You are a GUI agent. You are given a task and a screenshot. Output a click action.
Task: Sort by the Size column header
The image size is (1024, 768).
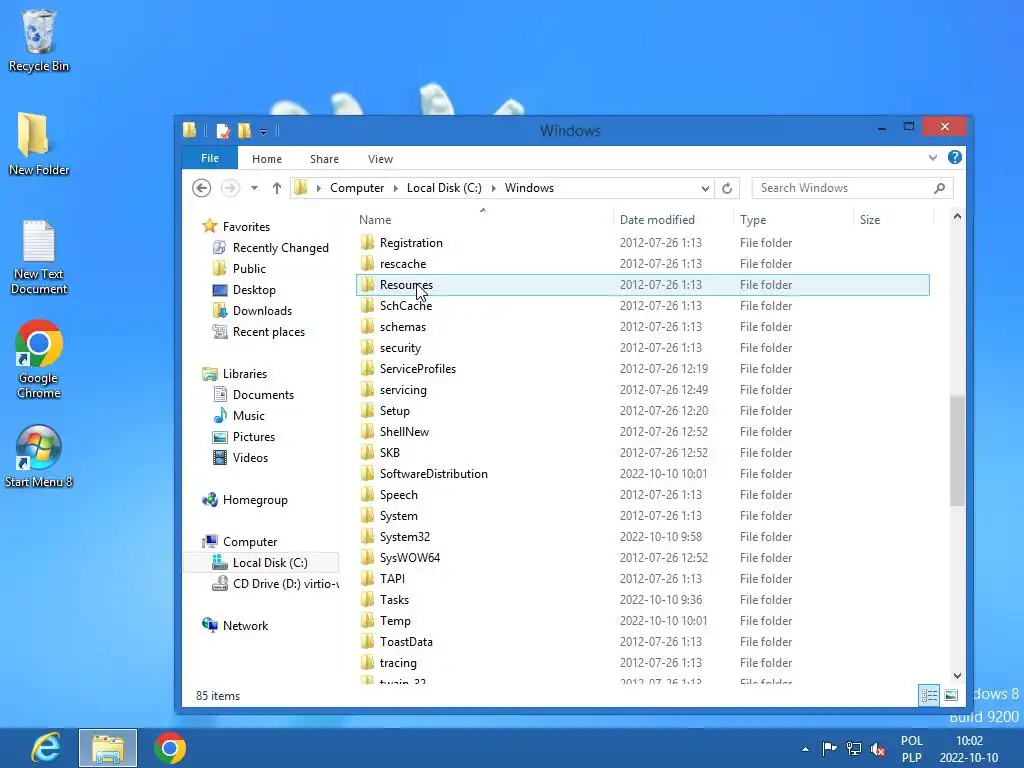click(x=893, y=219)
